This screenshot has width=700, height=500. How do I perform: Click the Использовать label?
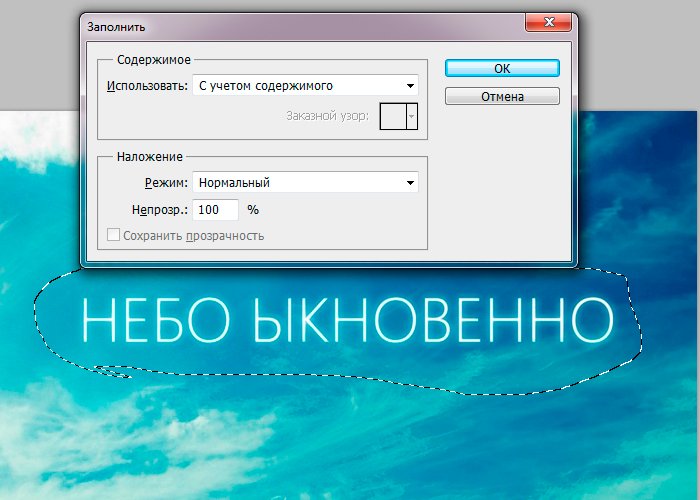146,86
